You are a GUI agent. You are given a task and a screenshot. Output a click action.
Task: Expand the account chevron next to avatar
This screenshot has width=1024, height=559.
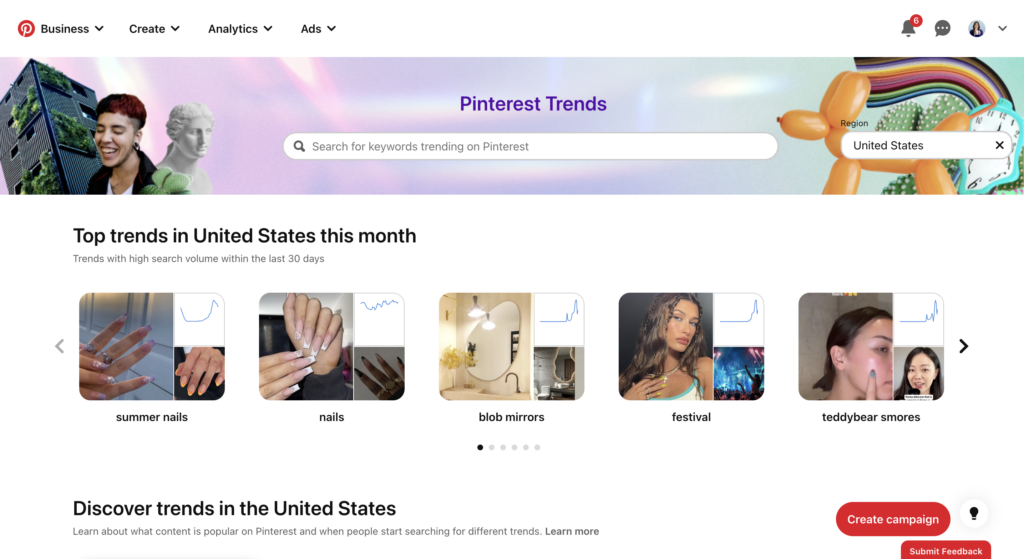tap(1003, 29)
